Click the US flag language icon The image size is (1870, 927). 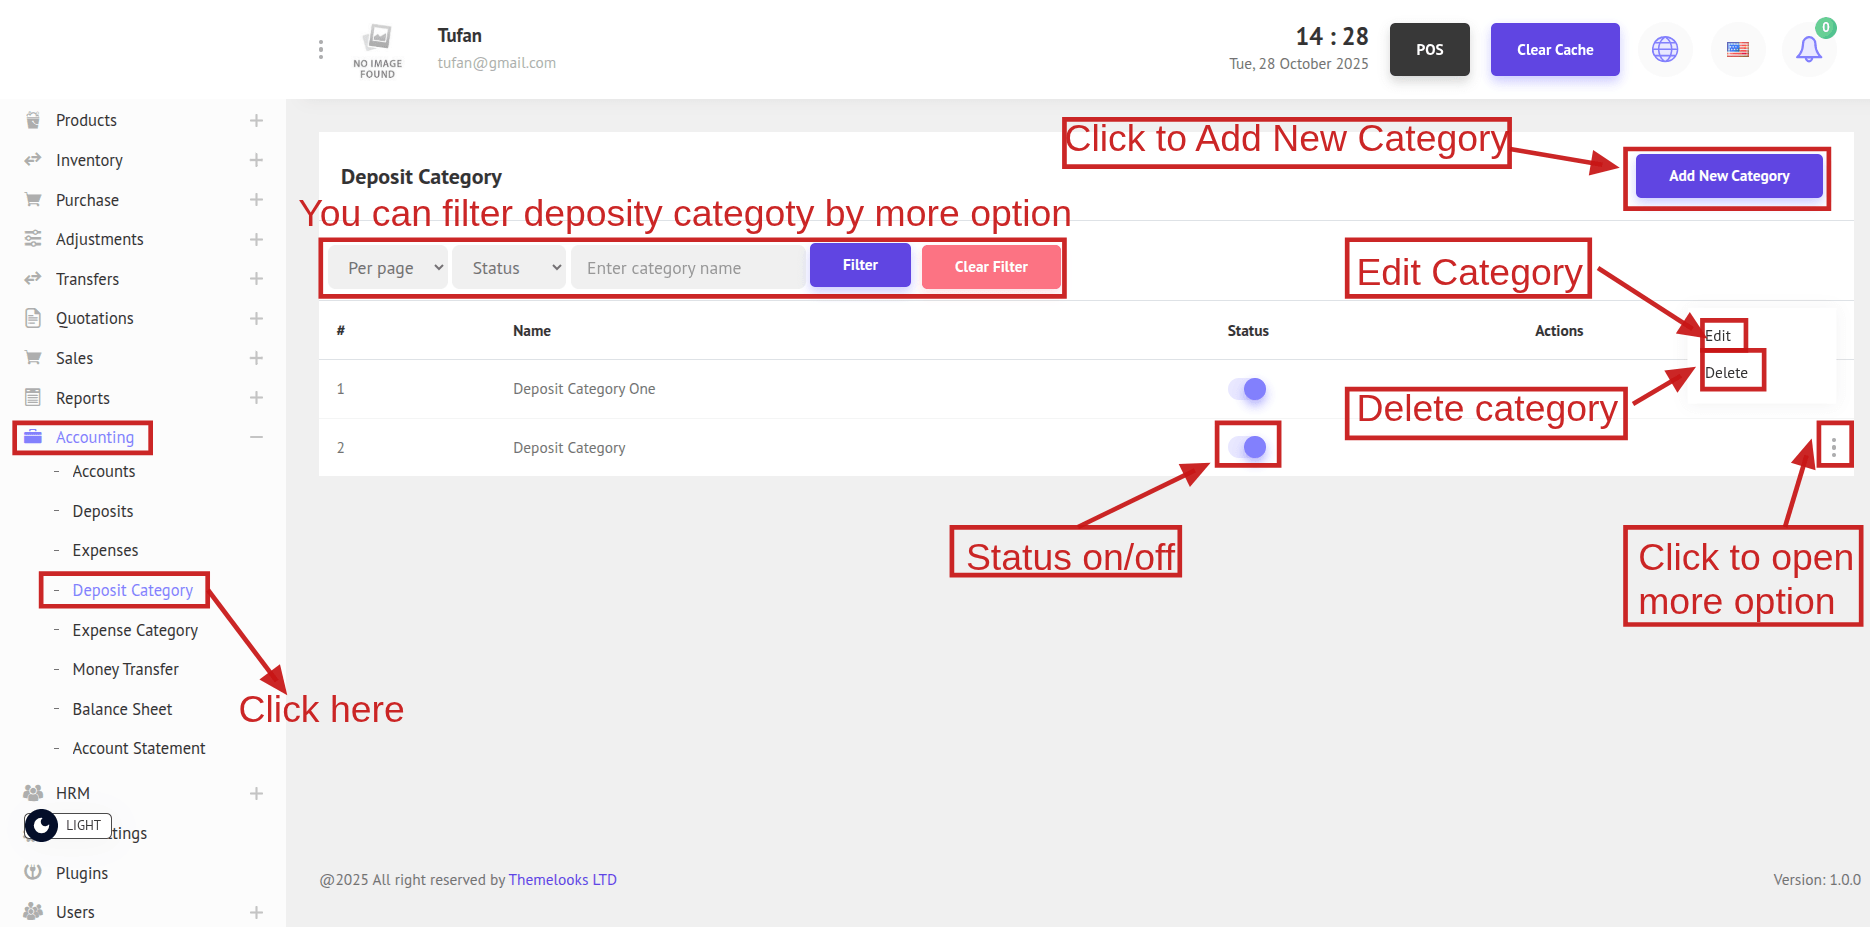[x=1738, y=49]
